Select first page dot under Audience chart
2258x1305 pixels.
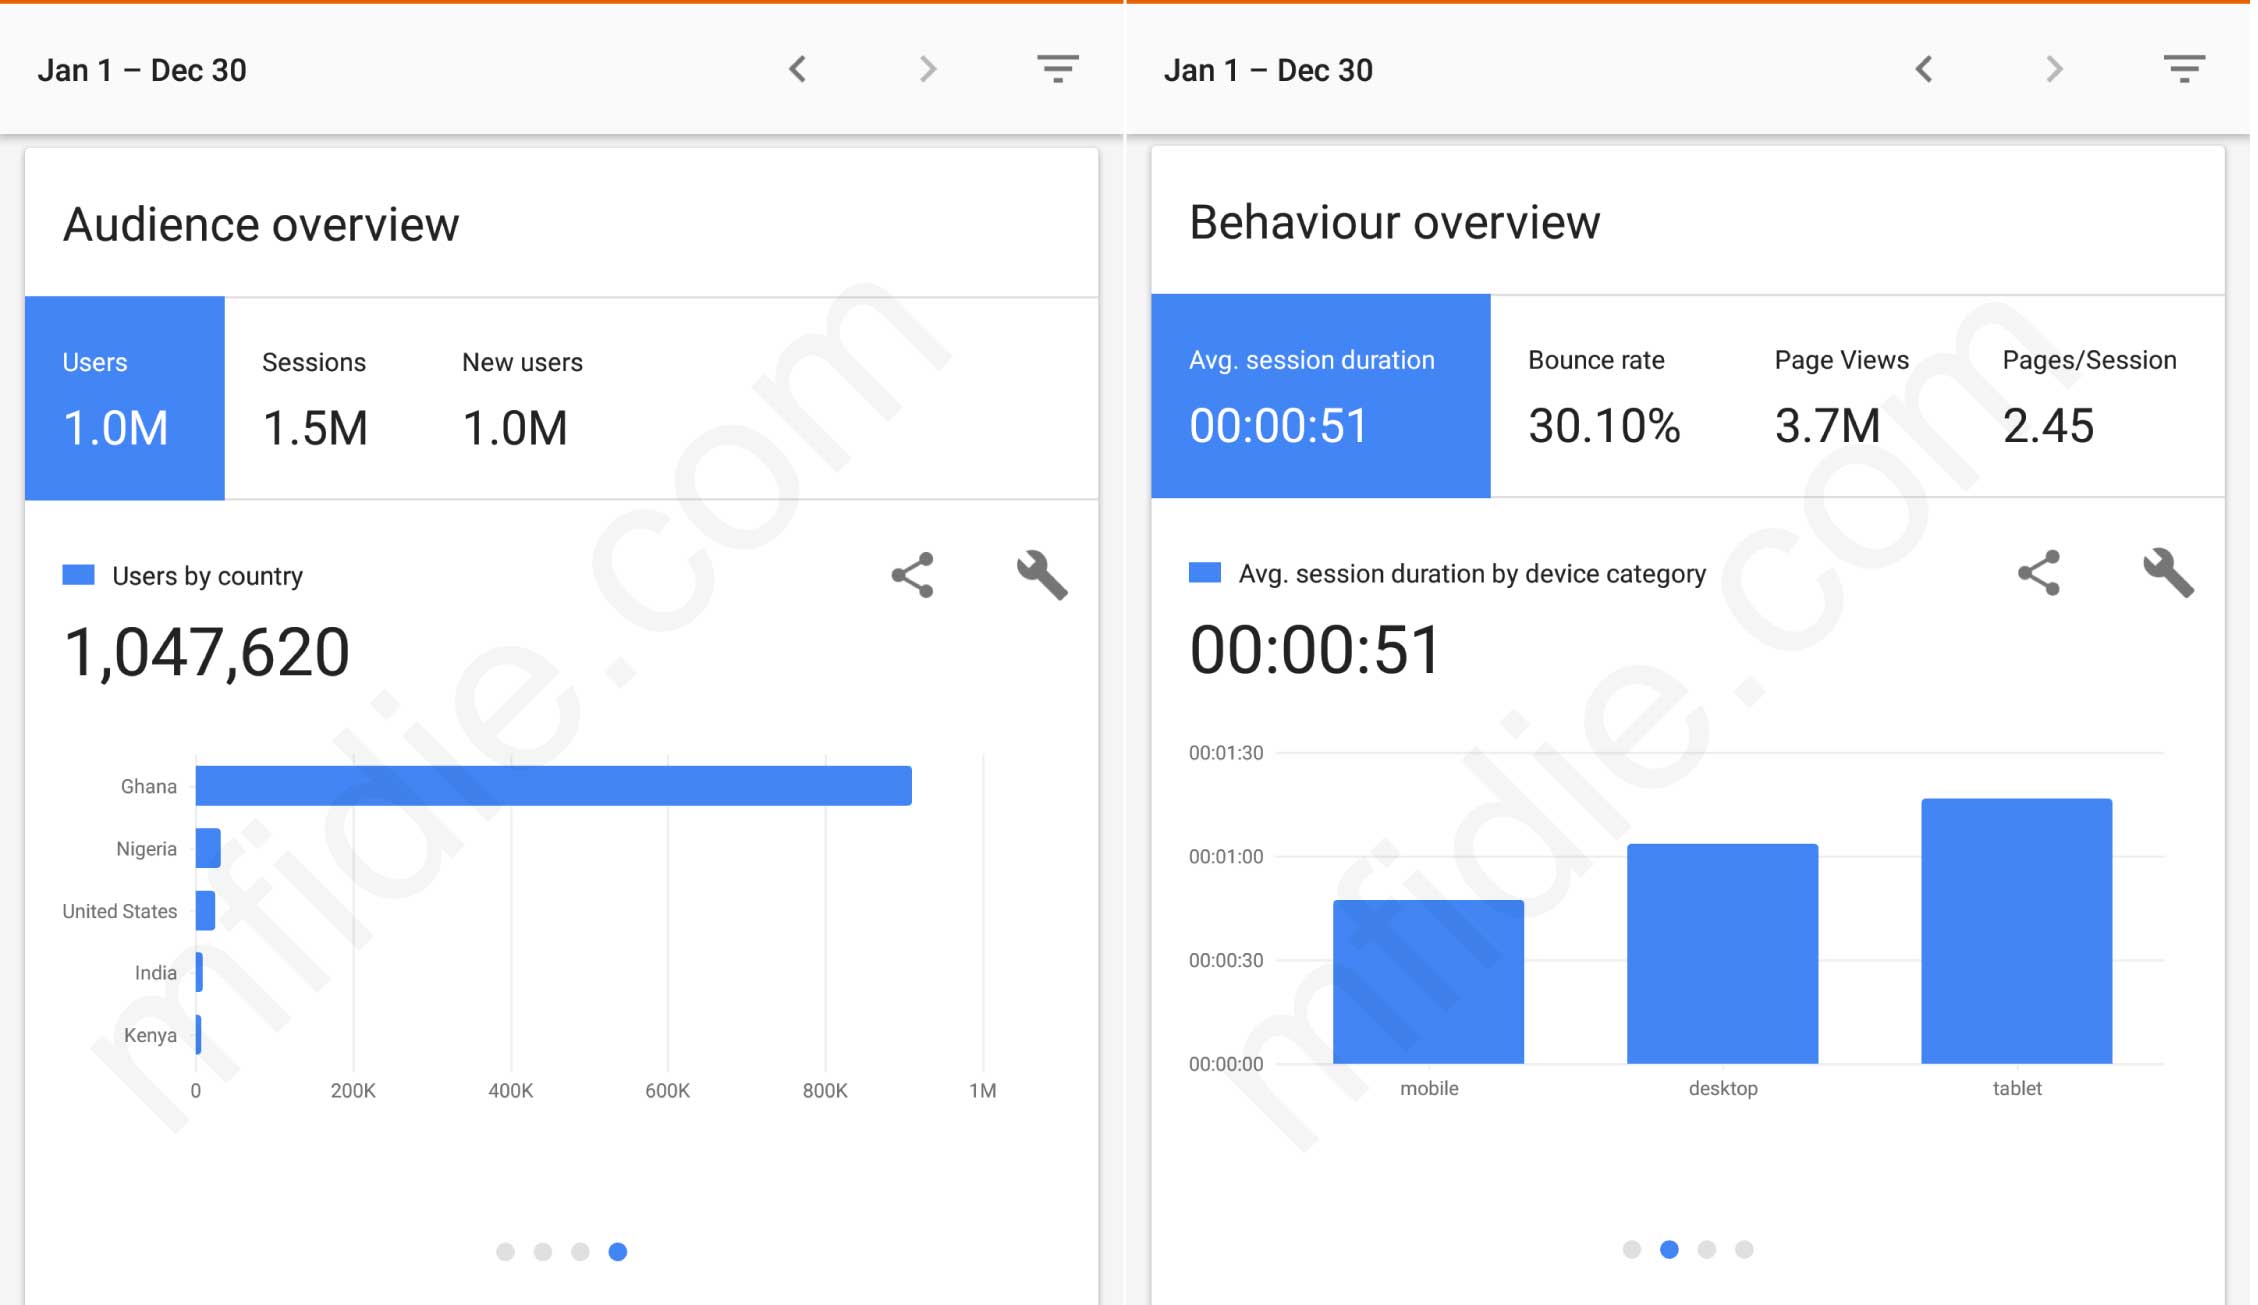coord(506,1252)
